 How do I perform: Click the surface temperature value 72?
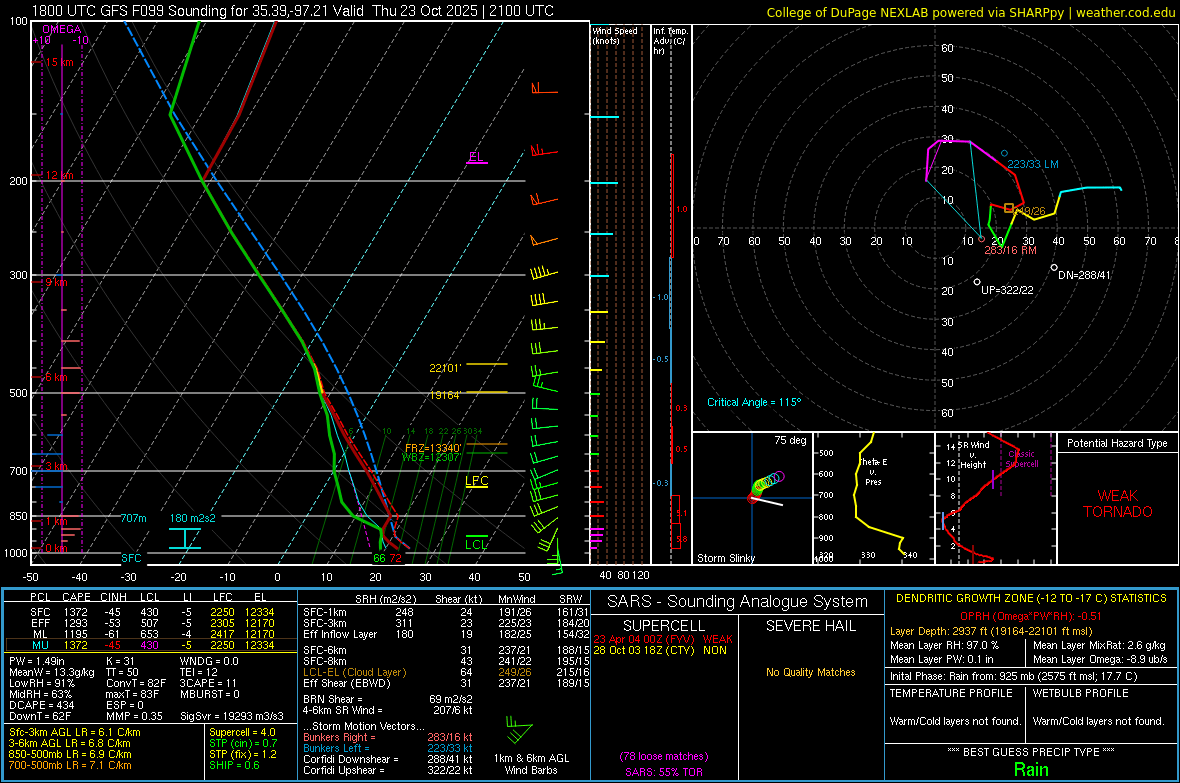click(395, 558)
